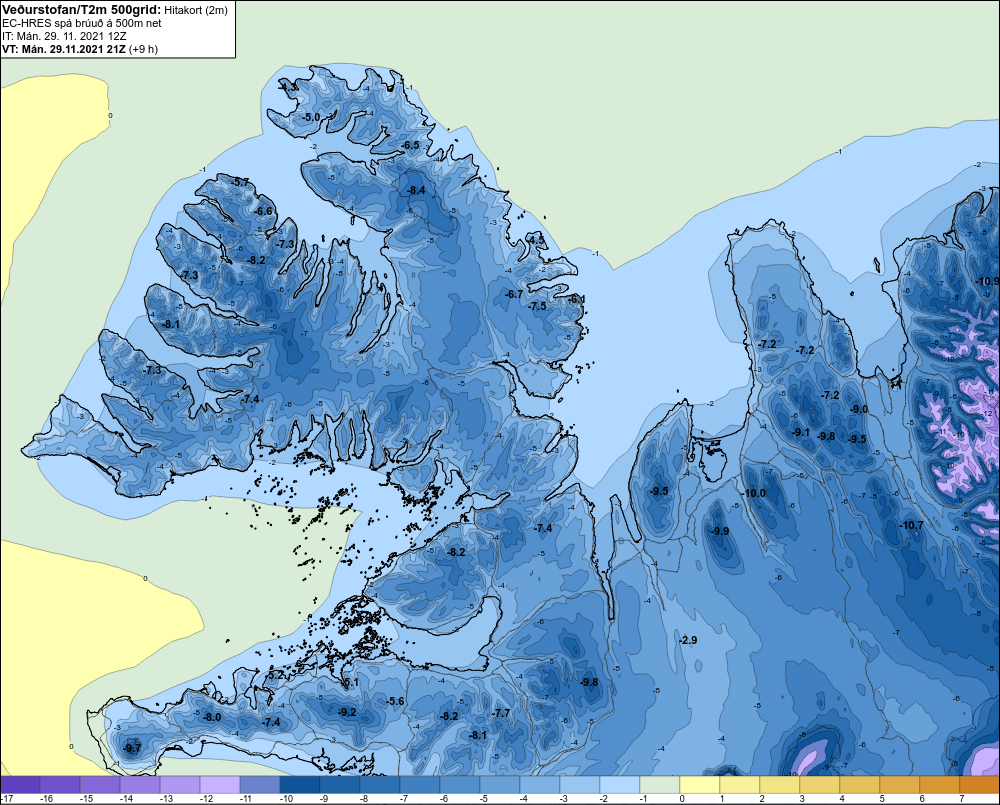This screenshot has width=1000, height=805.
Task: Click the '-9.2' temperature value on map
Action: tap(348, 712)
